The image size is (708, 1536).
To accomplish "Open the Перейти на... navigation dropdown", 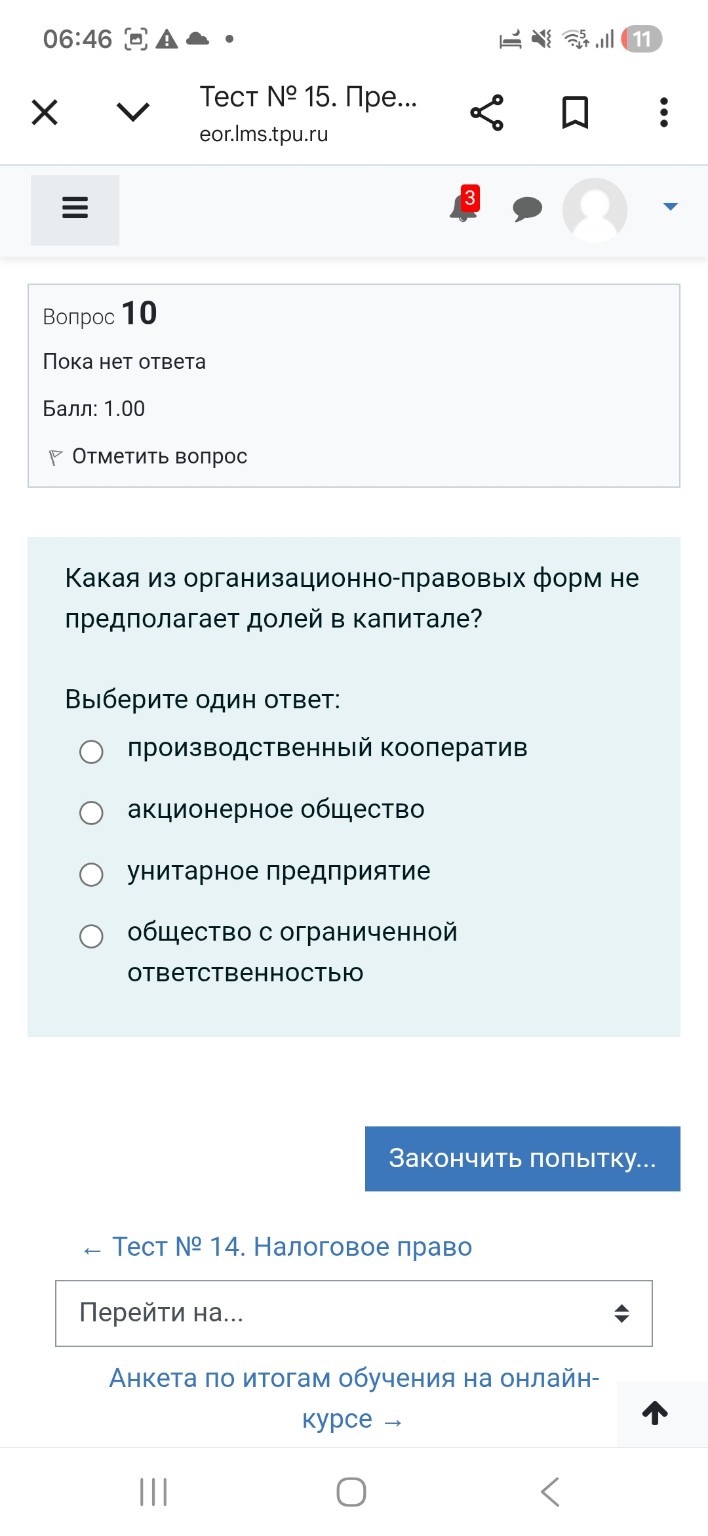I will (x=353, y=1313).
